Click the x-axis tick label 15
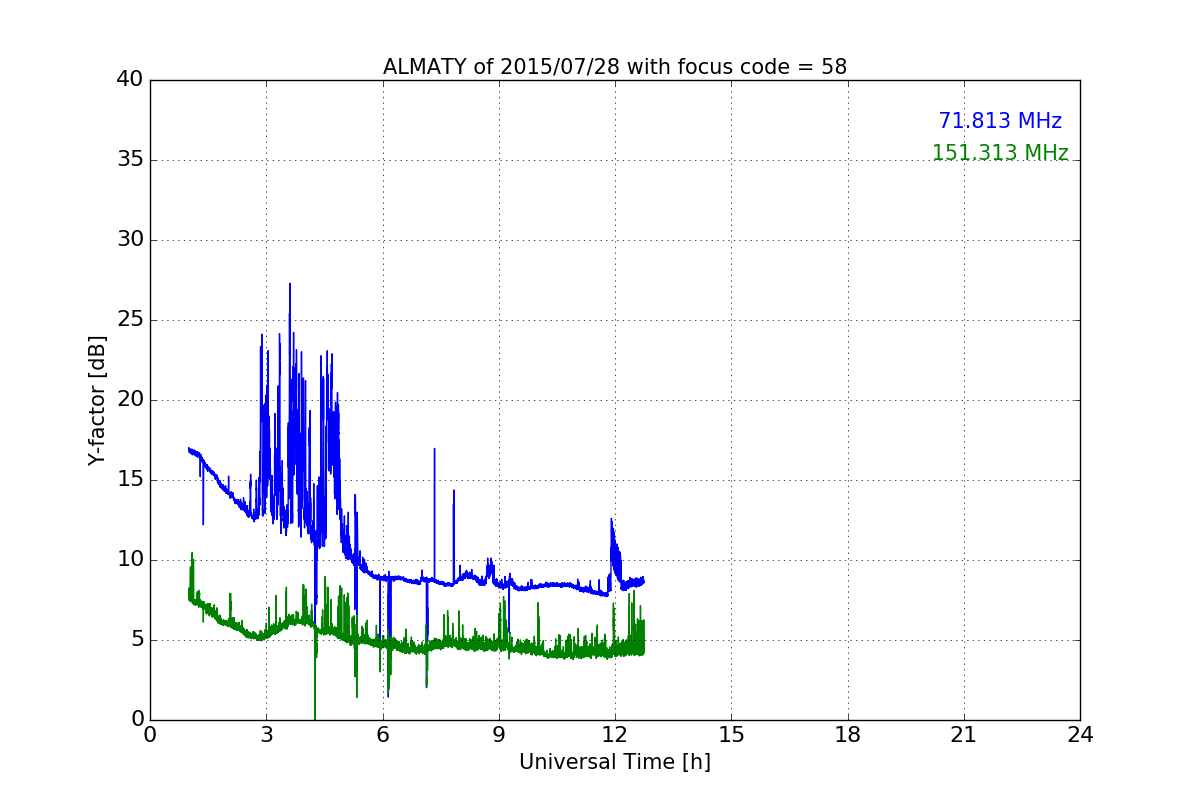The image size is (1200, 800). 731,735
